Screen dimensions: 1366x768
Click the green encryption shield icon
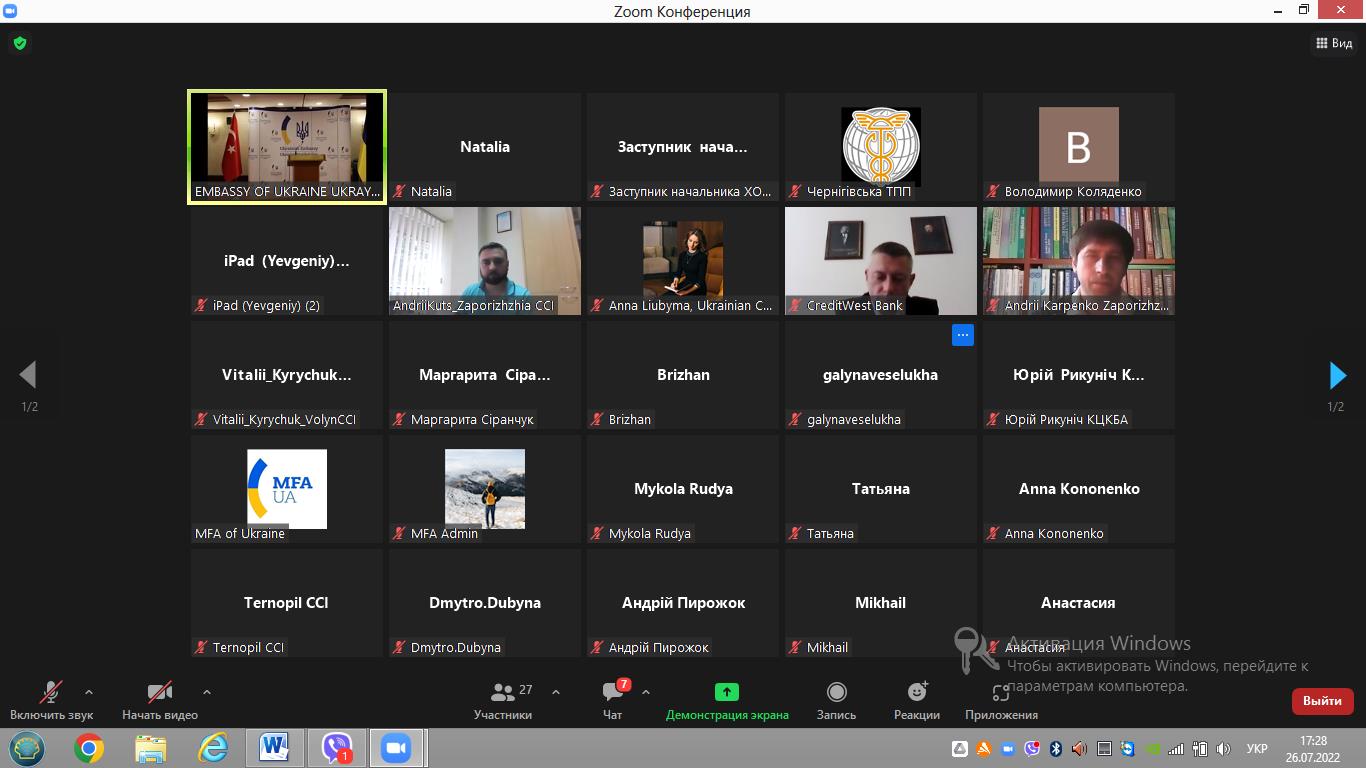[x=19, y=43]
